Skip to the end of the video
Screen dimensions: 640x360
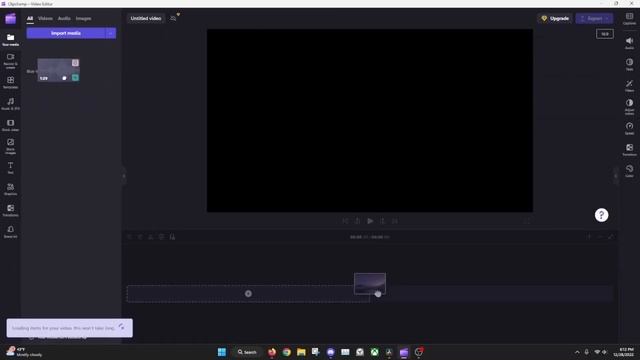point(395,221)
